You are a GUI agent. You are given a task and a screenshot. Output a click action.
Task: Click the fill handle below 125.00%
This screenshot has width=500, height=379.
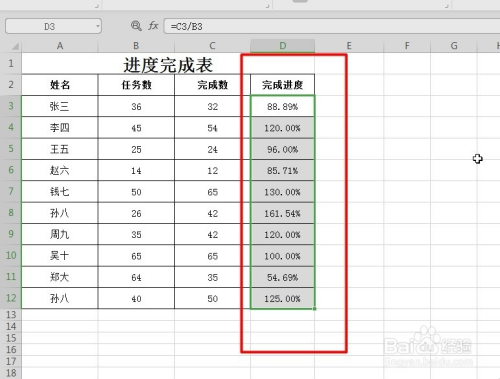314,309
